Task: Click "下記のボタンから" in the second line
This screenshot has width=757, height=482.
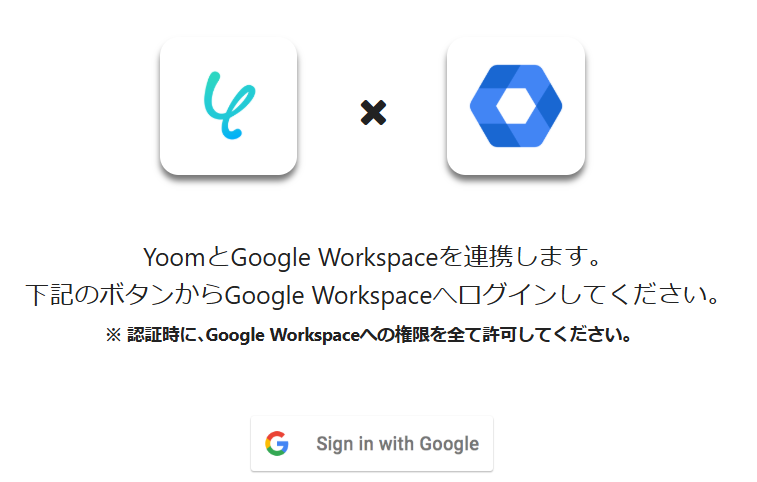Action: (x=124, y=295)
